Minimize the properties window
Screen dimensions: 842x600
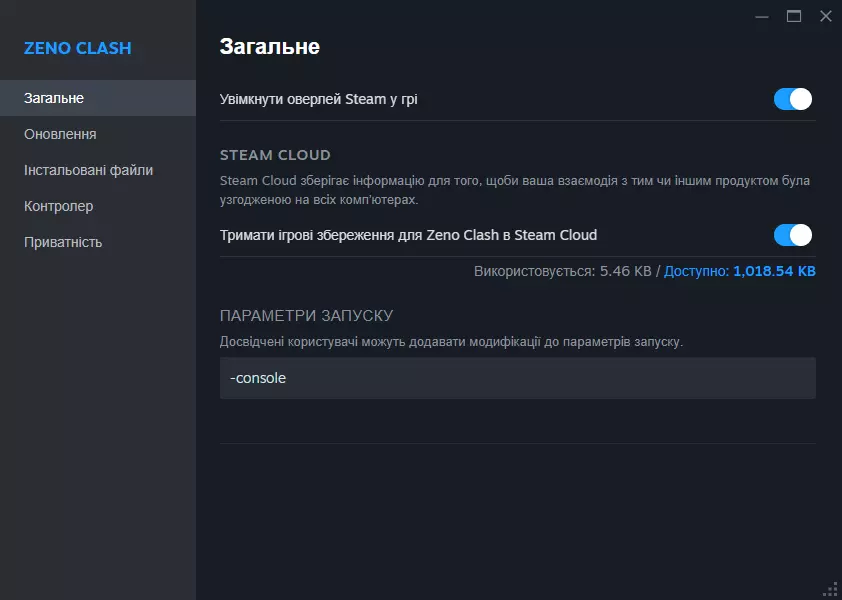tap(762, 16)
